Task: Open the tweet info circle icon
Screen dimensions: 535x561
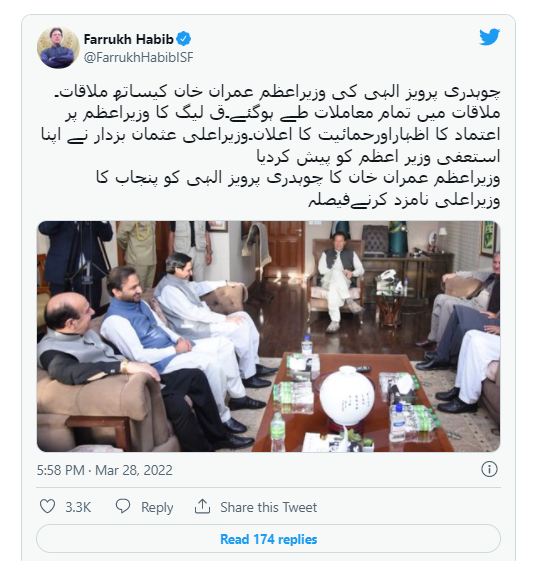Action: [489, 469]
